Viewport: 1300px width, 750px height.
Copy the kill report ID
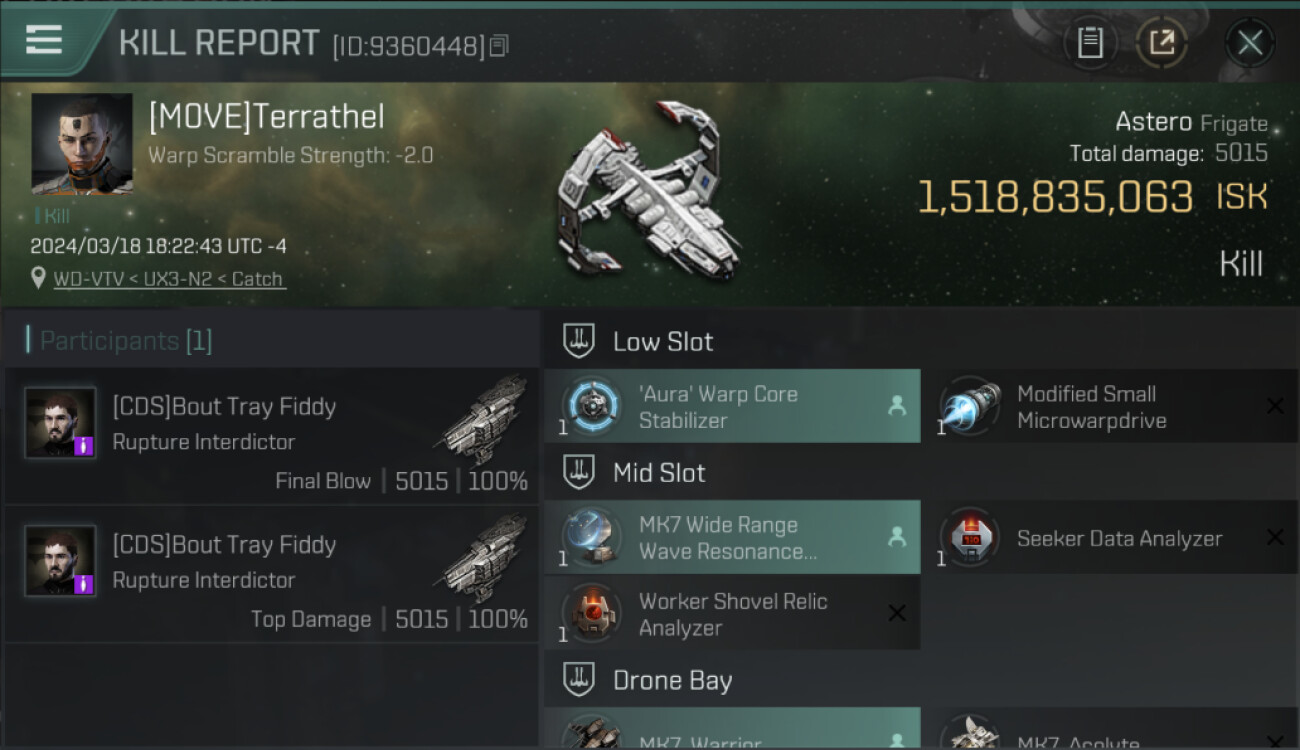point(500,45)
